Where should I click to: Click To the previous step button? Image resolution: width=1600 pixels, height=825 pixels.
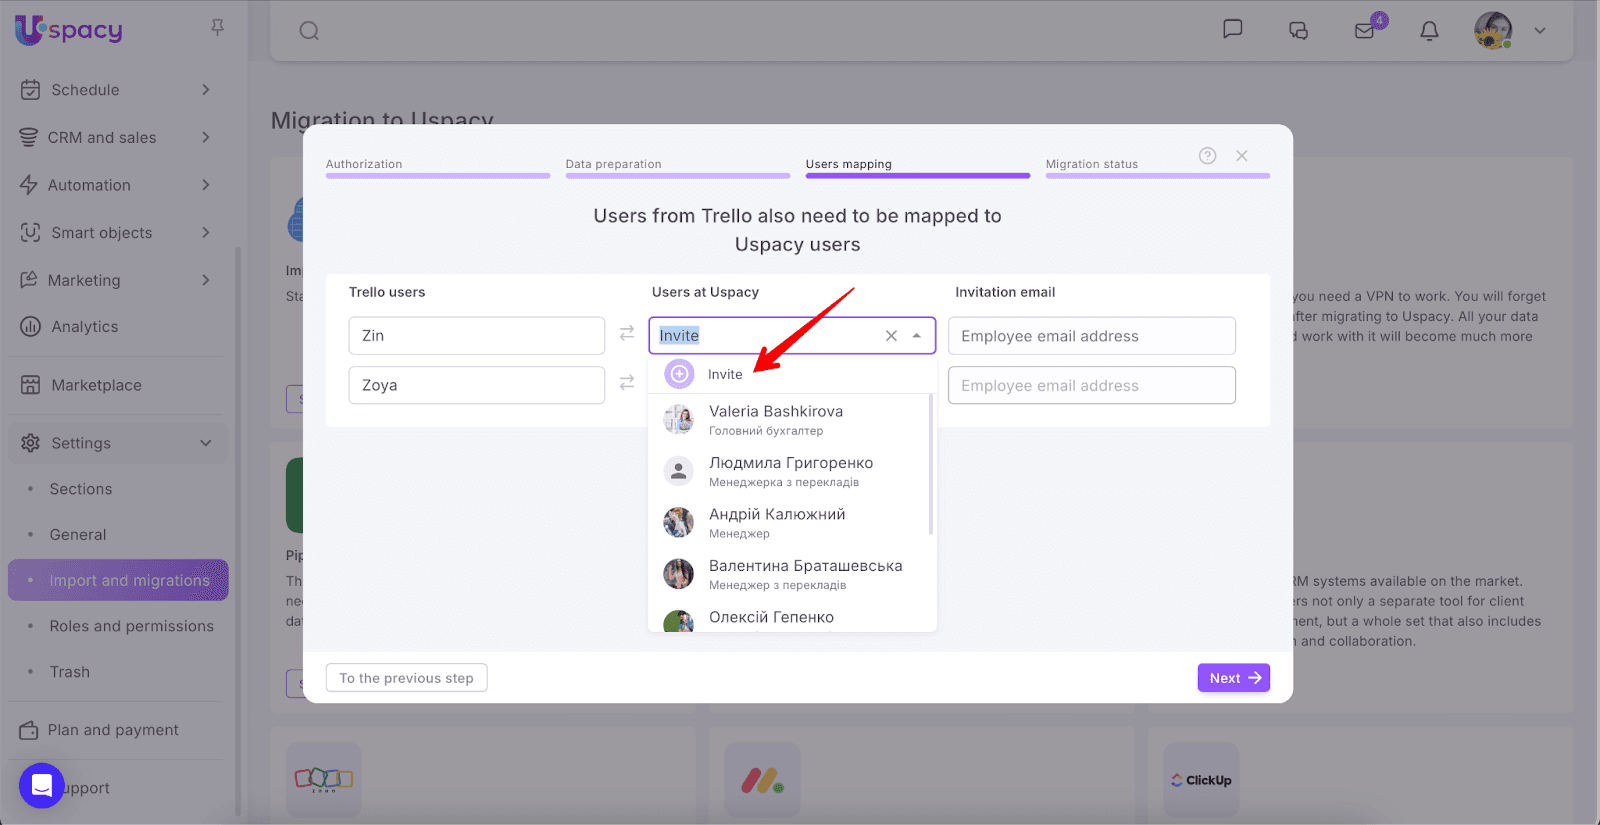point(406,678)
